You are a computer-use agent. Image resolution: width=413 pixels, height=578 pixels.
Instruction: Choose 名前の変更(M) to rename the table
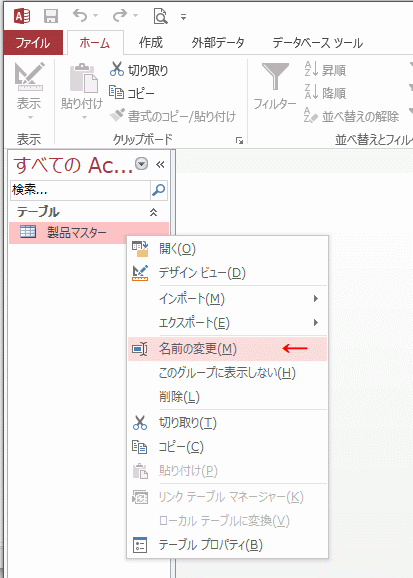[x=228, y=349]
